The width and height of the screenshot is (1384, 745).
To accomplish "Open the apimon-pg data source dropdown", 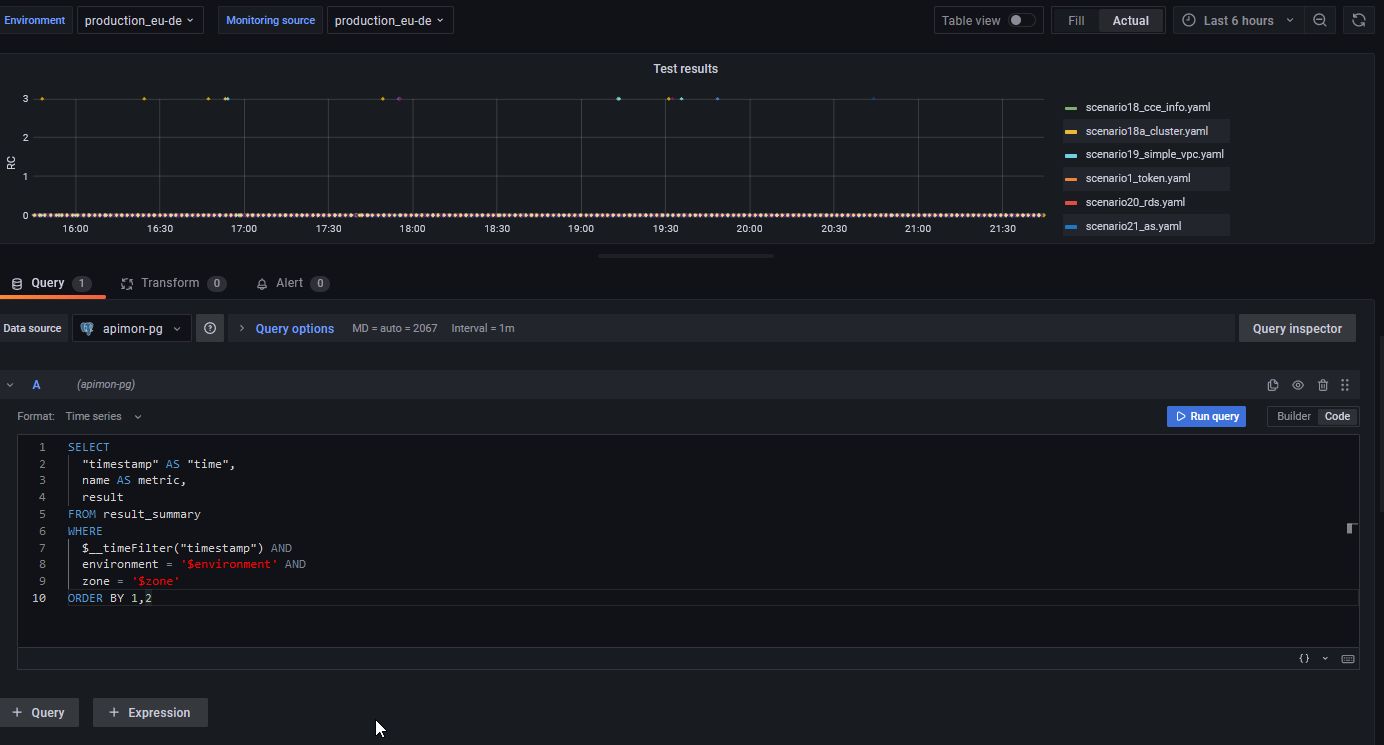I will pos(132,328).
